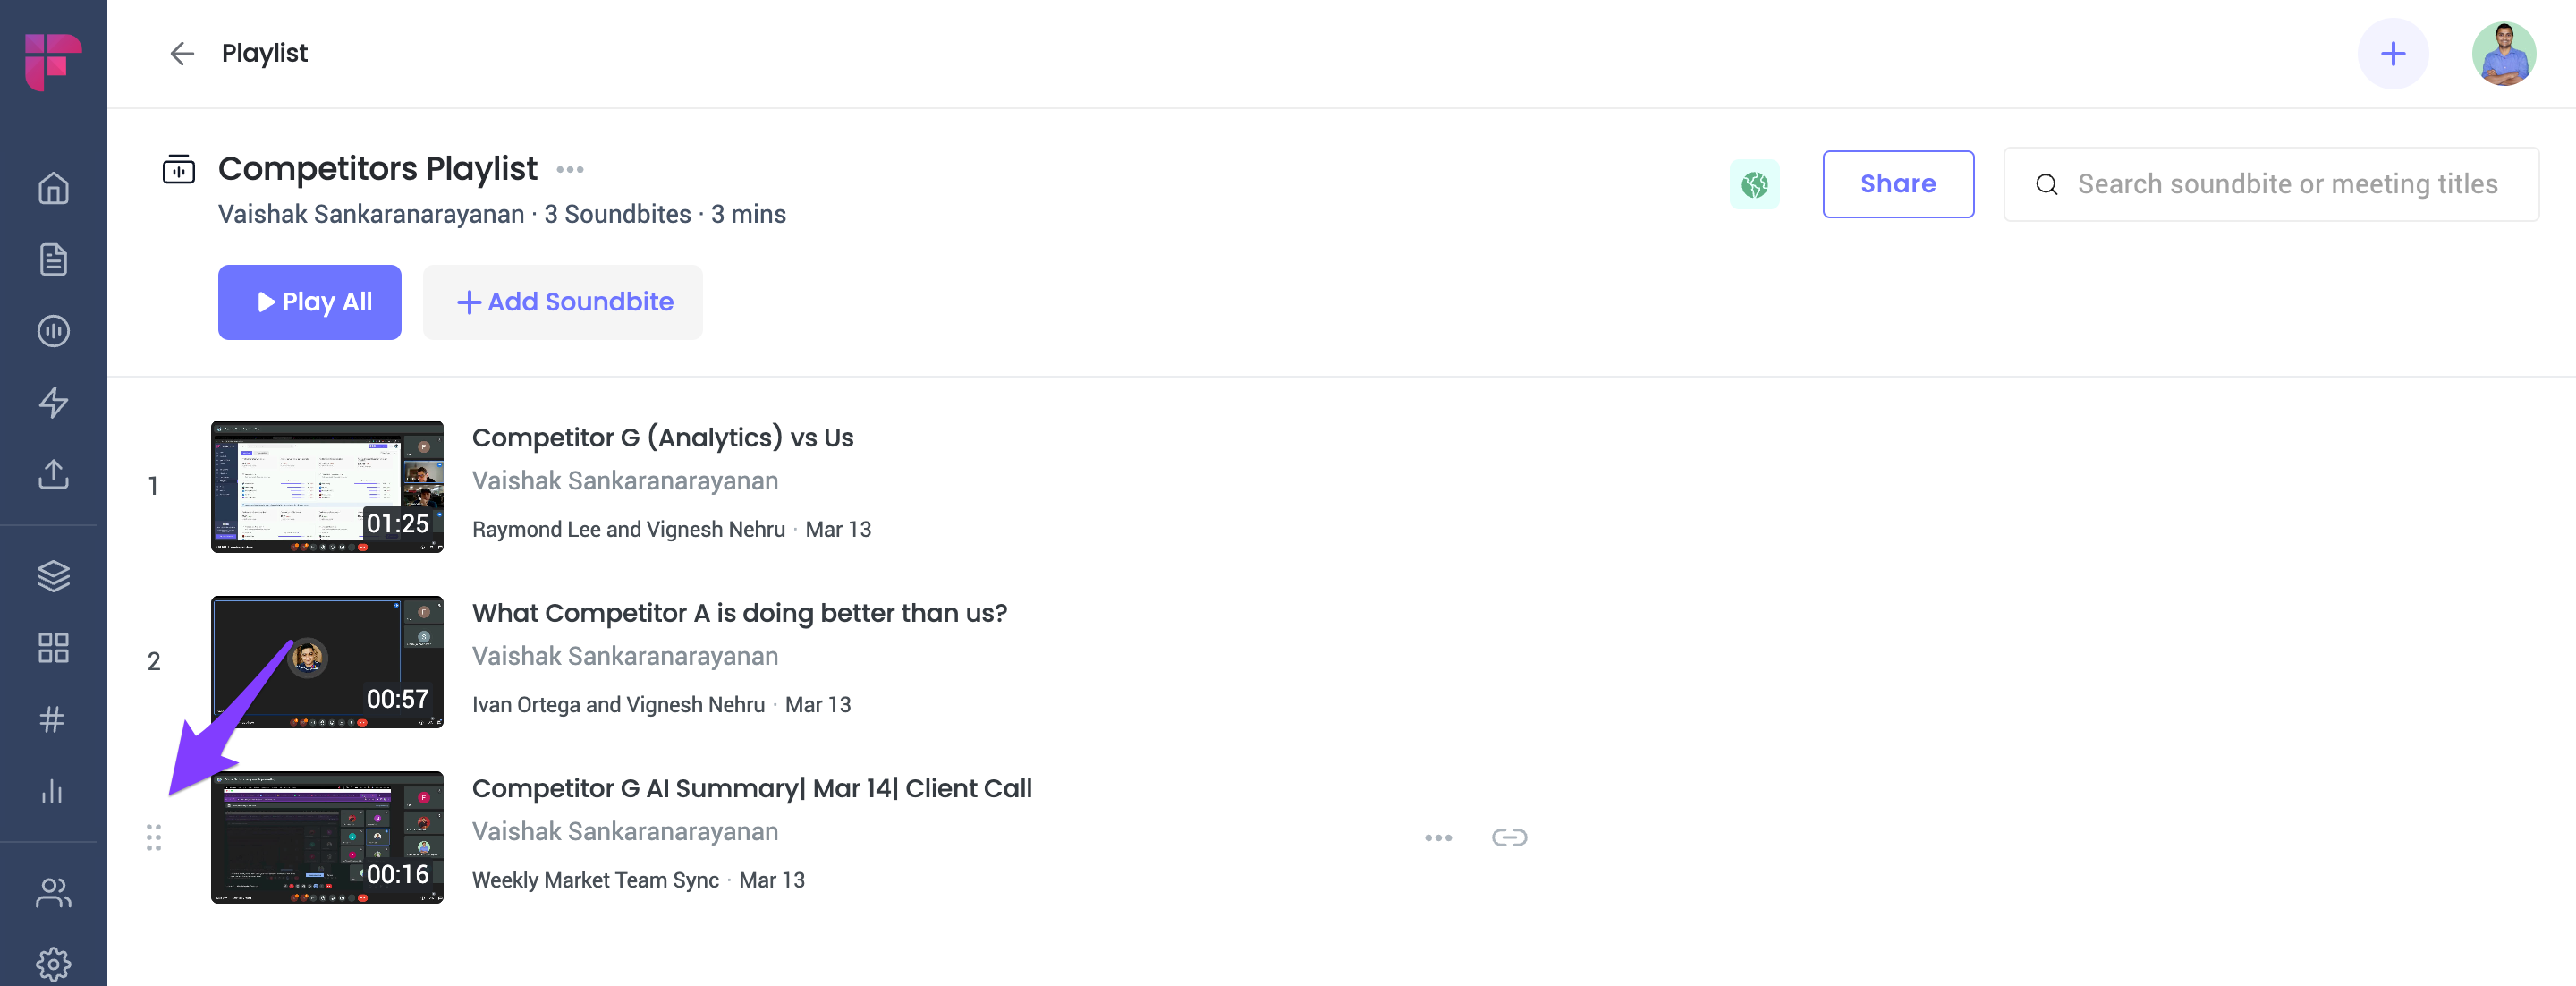Open the Notebook document icon in sidebar
Viewport: 2576px width, 986px height.
pos(53,259)
